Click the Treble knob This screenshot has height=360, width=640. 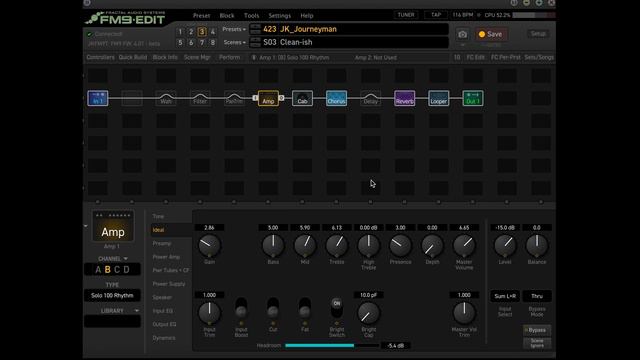coord(337,245)
